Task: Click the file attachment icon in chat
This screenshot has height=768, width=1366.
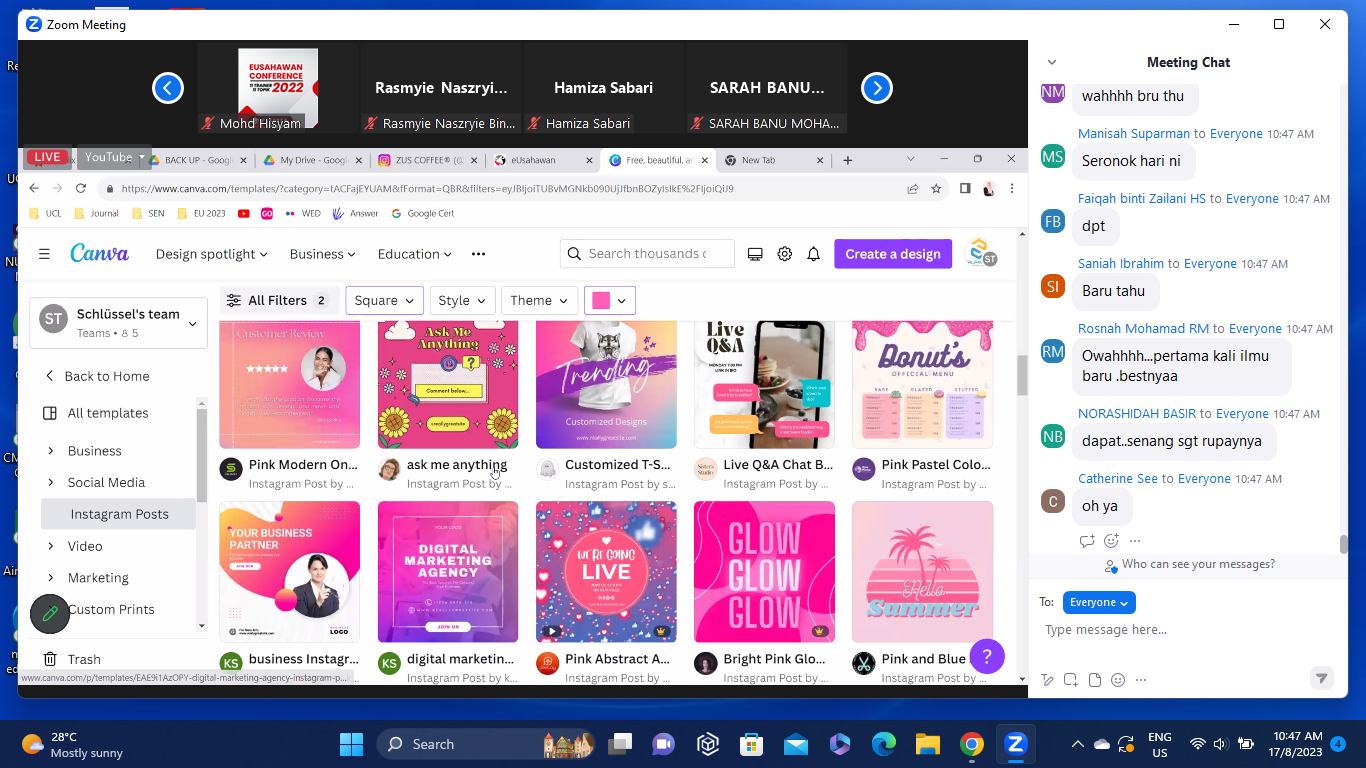Action: [1094, 680]
